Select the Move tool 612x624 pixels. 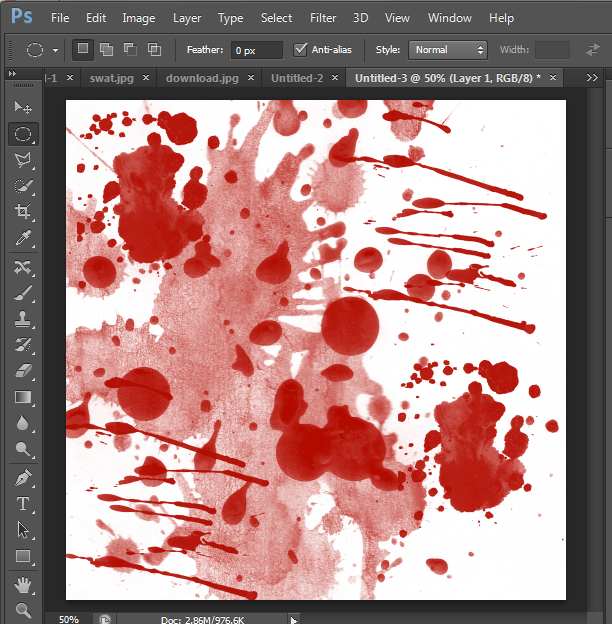pos(22,107)
